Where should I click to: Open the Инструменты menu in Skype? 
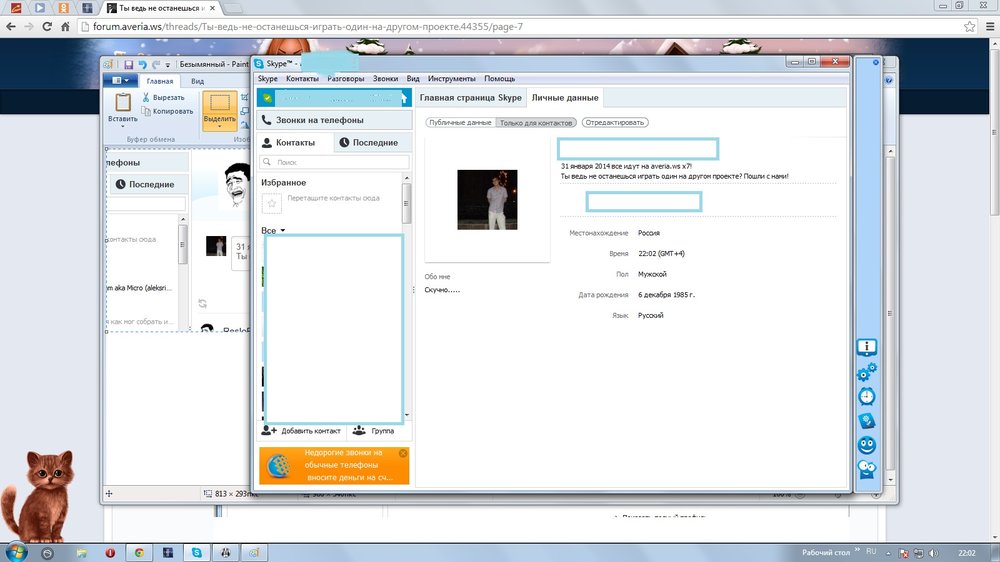452,78
